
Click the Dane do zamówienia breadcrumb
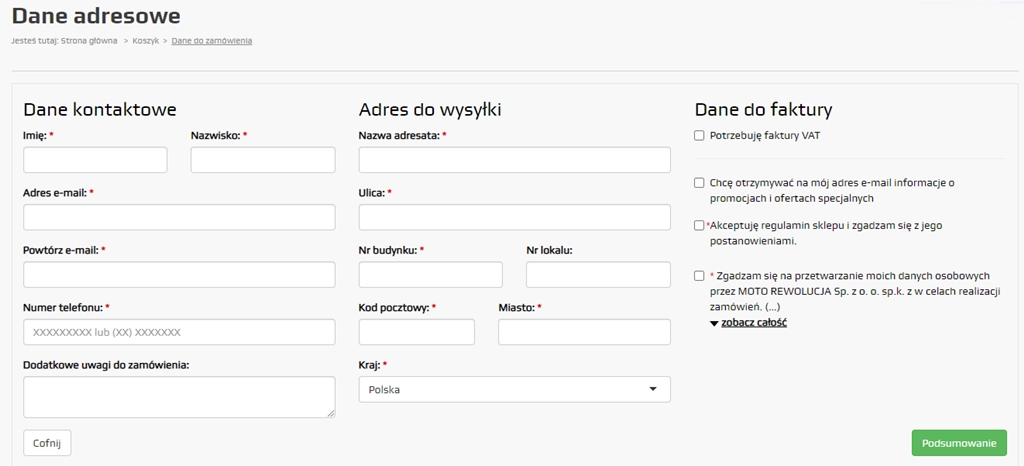click(212, 40)
